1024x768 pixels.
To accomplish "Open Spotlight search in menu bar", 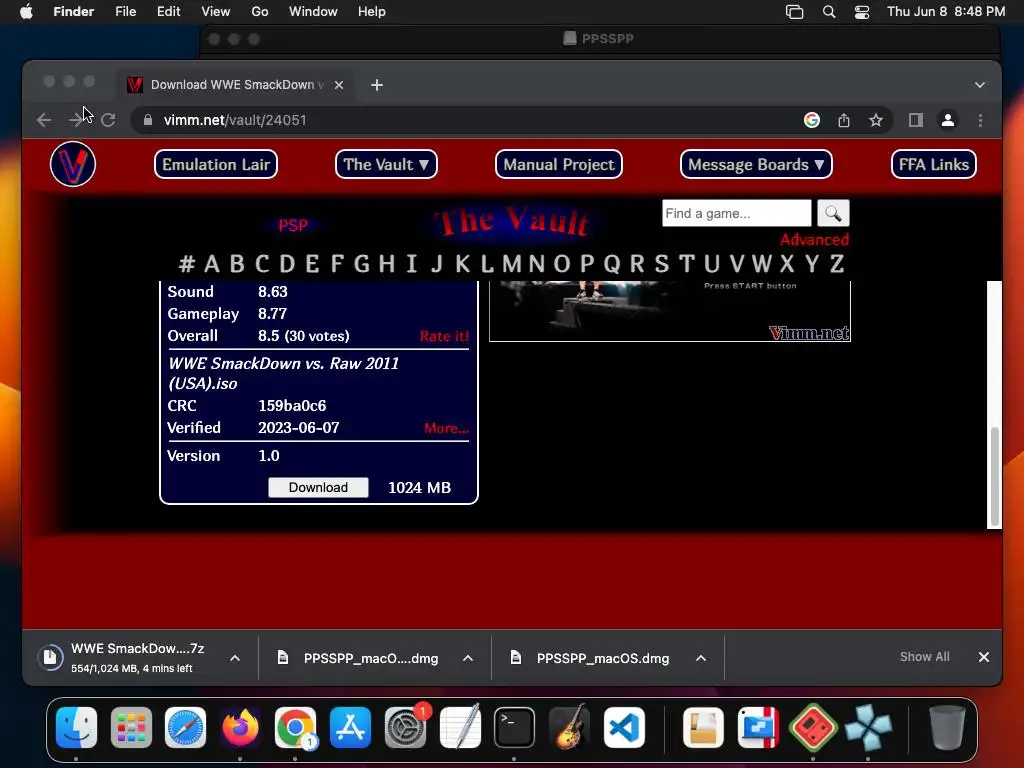I will [829, 12].
